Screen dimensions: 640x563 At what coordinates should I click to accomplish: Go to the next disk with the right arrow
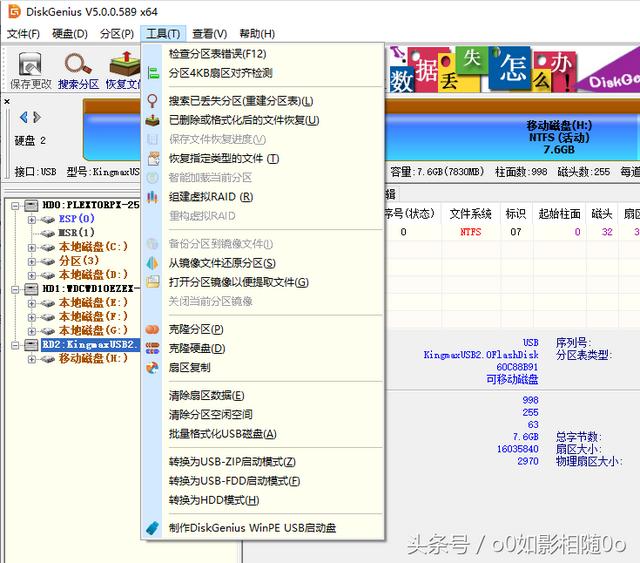(37, 118)
